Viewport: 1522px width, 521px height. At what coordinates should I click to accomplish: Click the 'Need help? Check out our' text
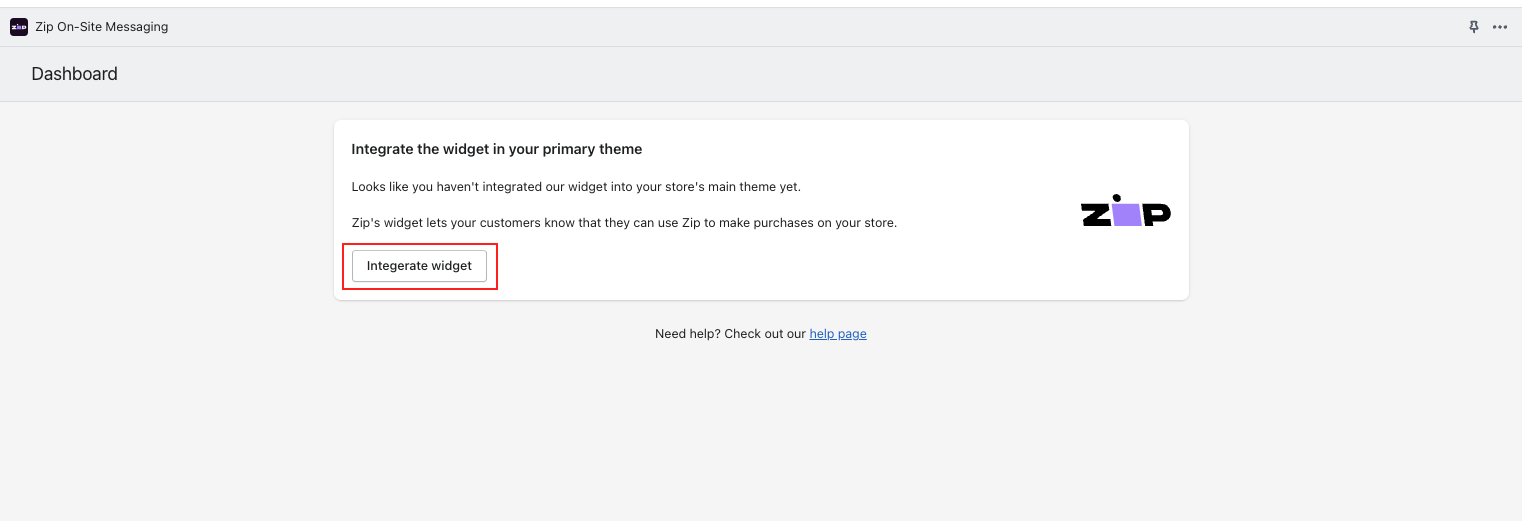point(730,334)
